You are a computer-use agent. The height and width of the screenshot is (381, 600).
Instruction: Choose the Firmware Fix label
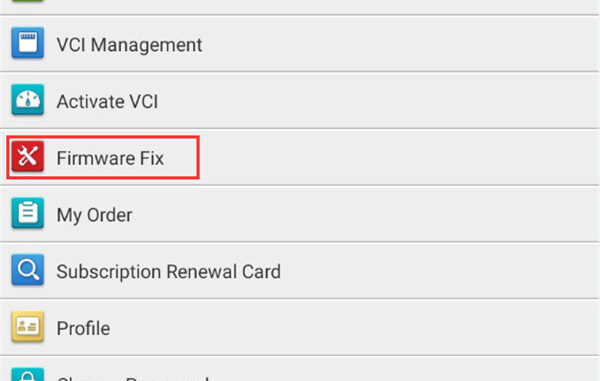(110, 158)
